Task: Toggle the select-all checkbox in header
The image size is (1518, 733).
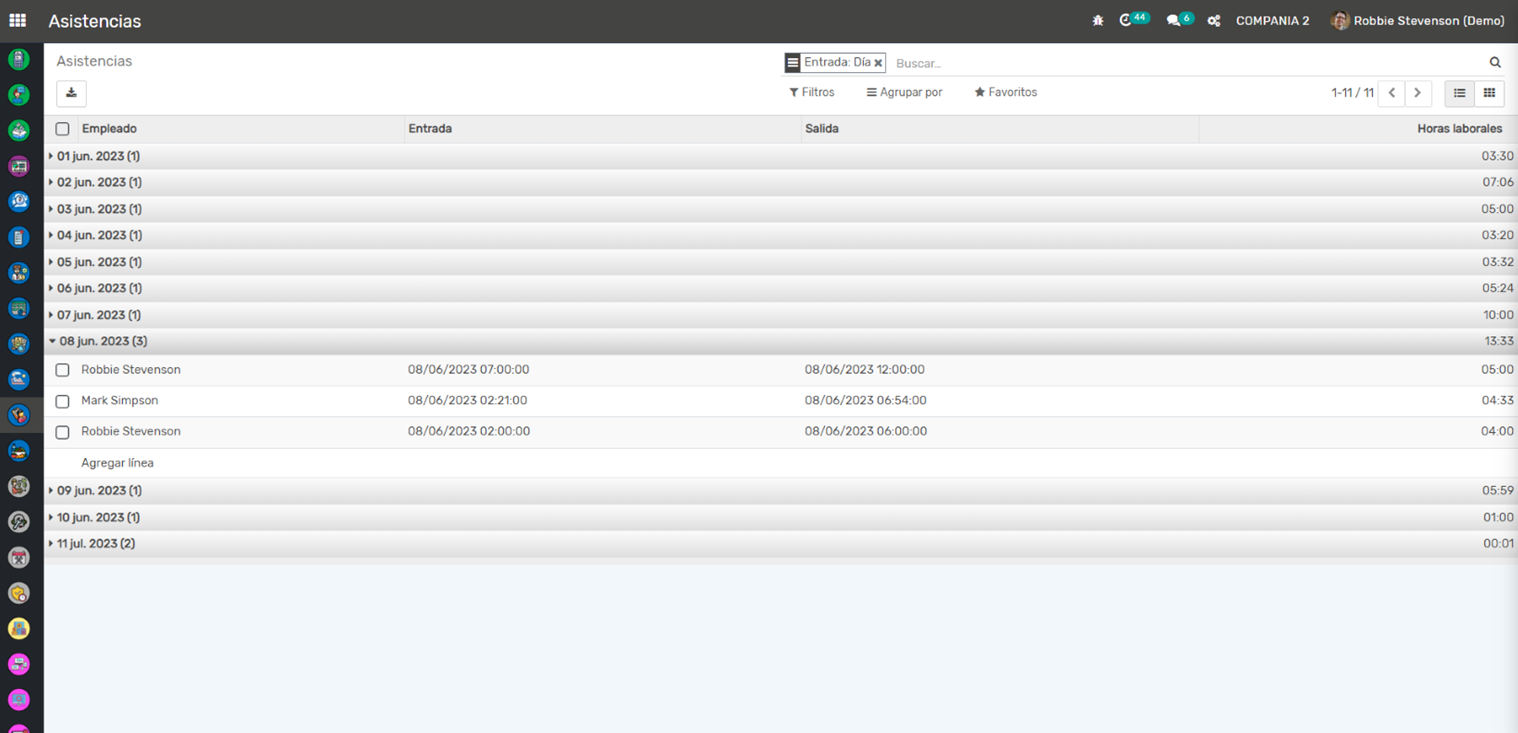Action: pos(62,129)
